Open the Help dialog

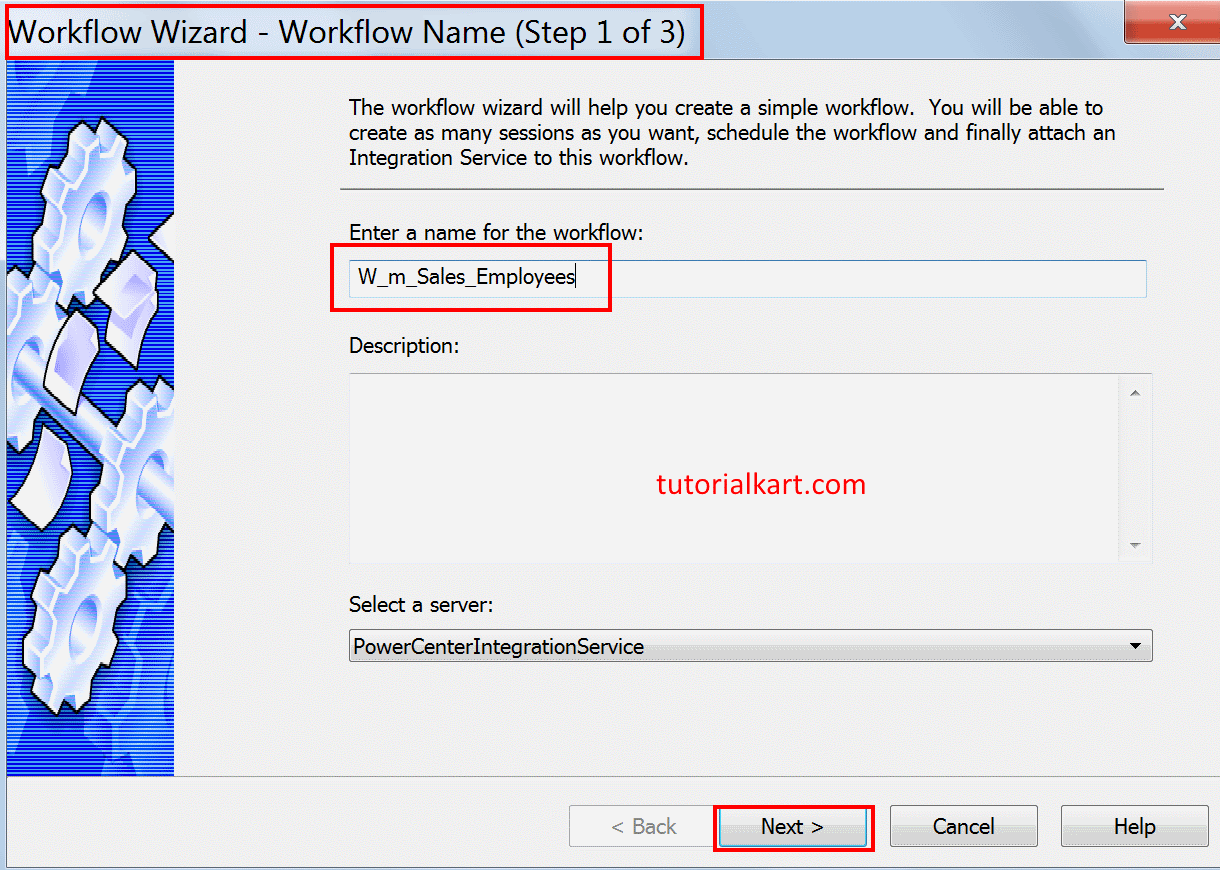click(1134, 826)
